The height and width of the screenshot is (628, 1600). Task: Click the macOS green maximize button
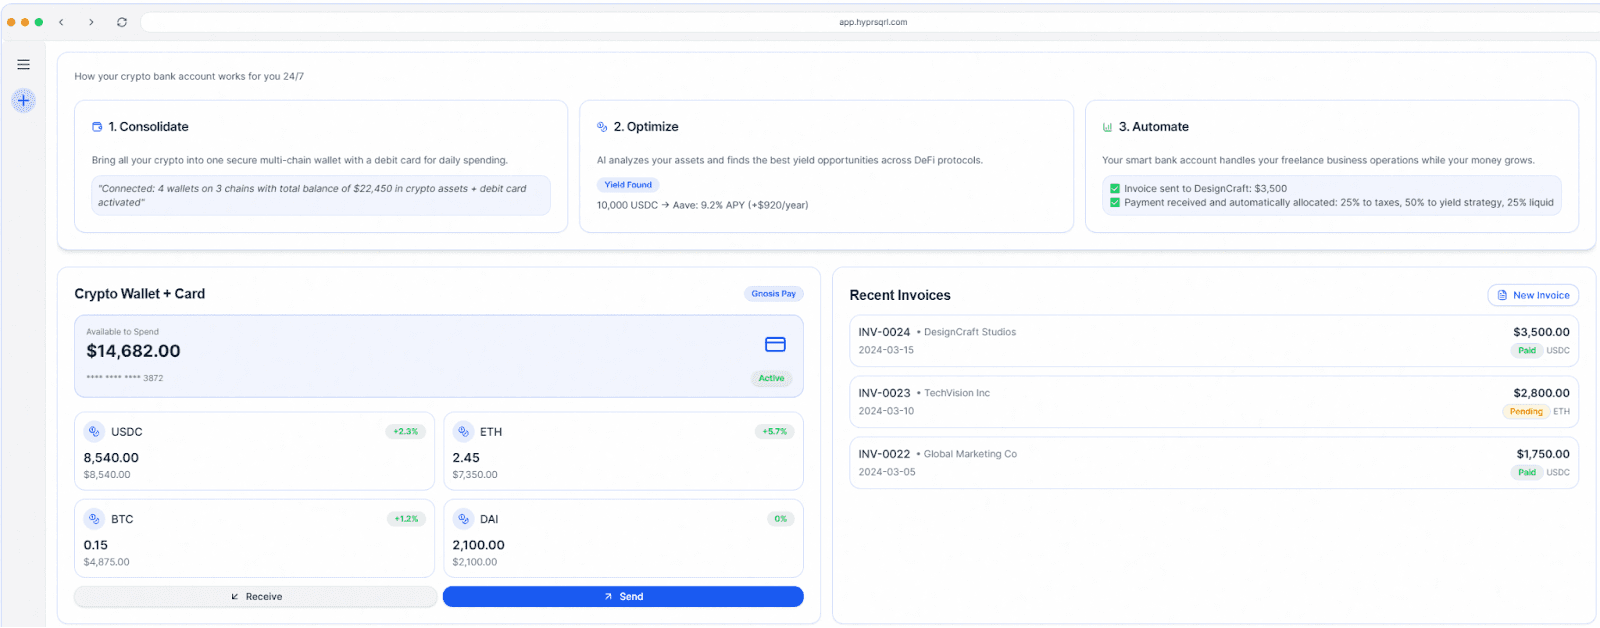click(39, 22)
